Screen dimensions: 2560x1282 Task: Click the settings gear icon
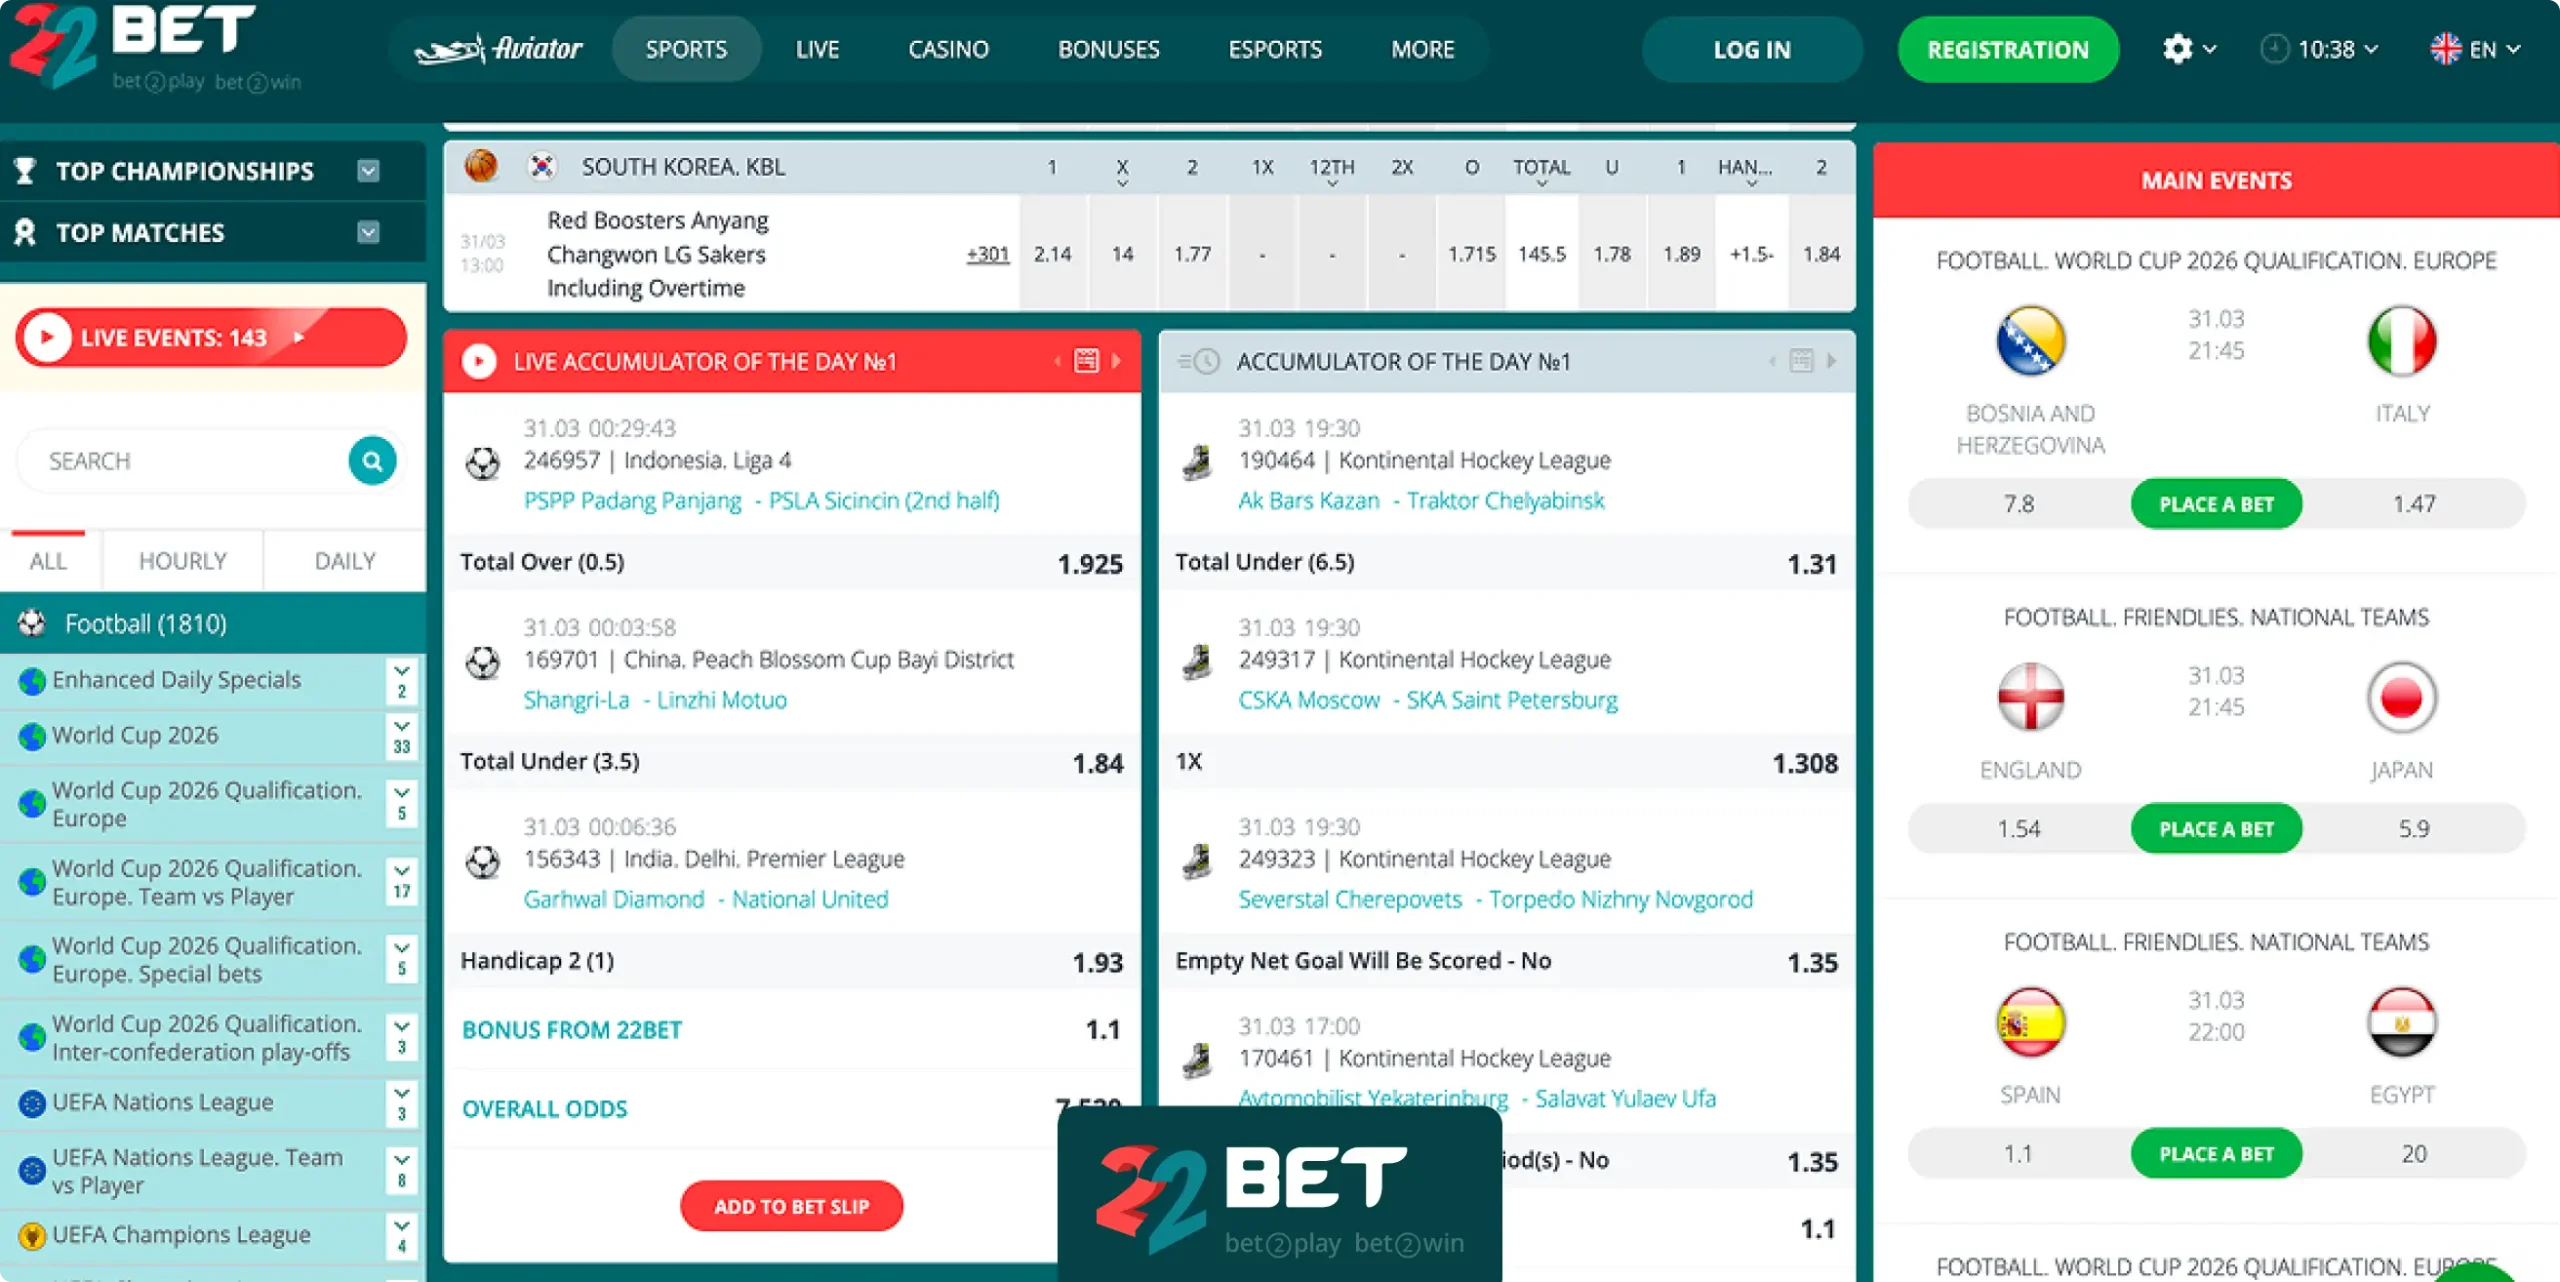2177,49
